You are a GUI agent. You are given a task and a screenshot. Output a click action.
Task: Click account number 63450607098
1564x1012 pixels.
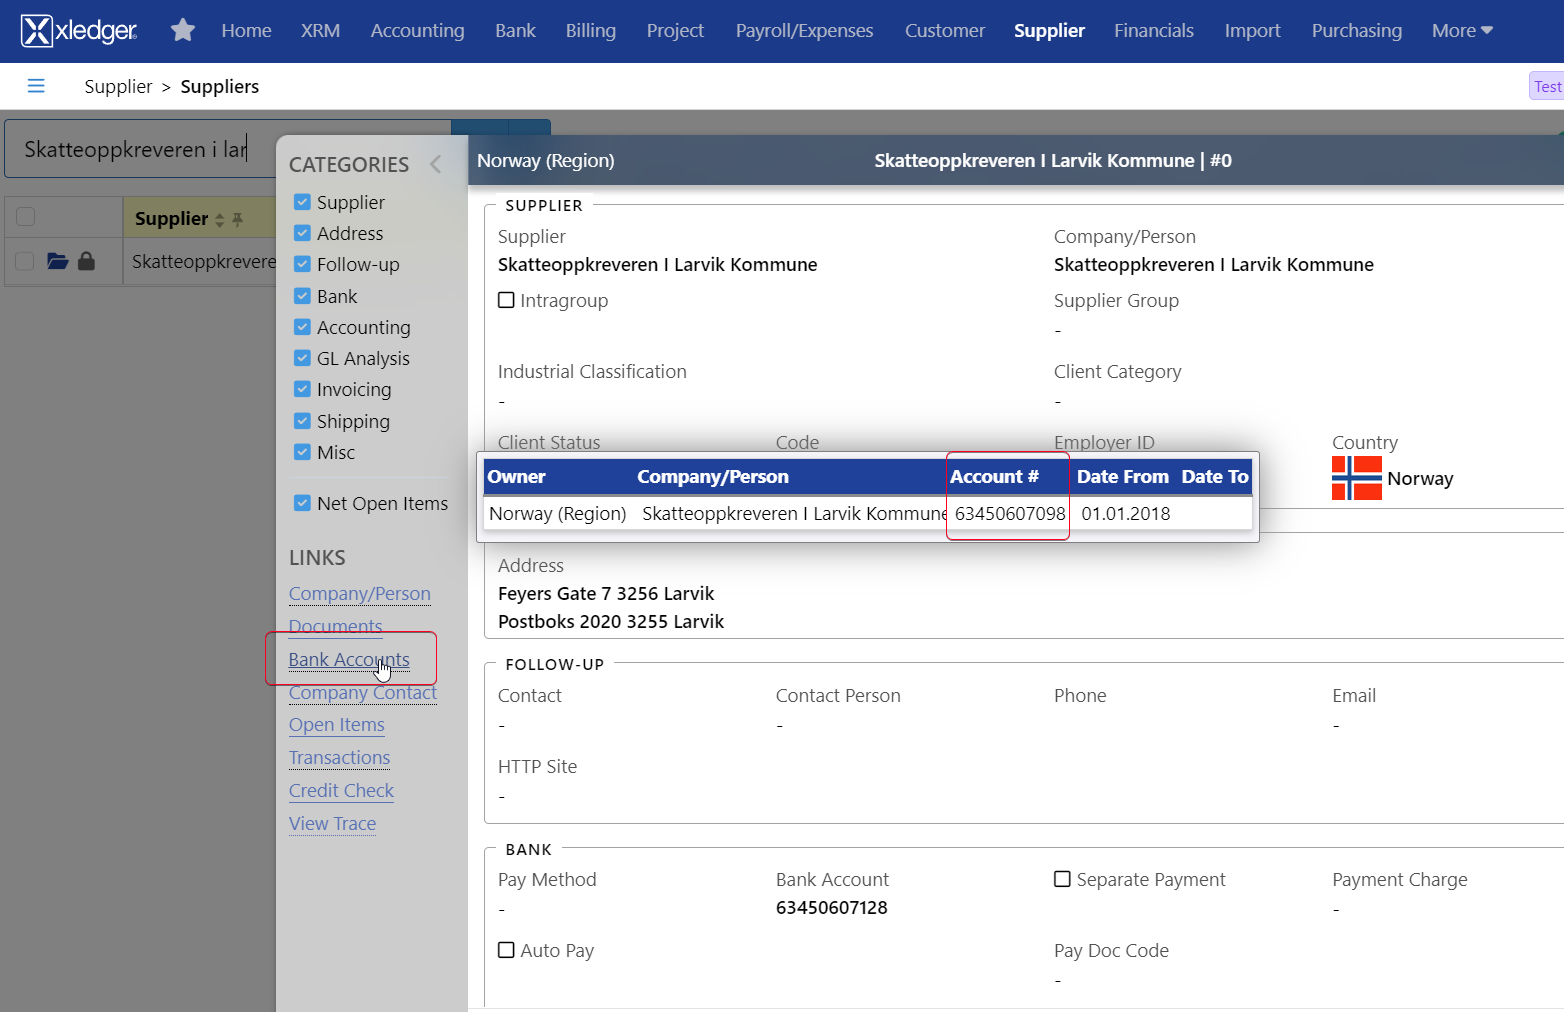click(x=1010, y=514)
